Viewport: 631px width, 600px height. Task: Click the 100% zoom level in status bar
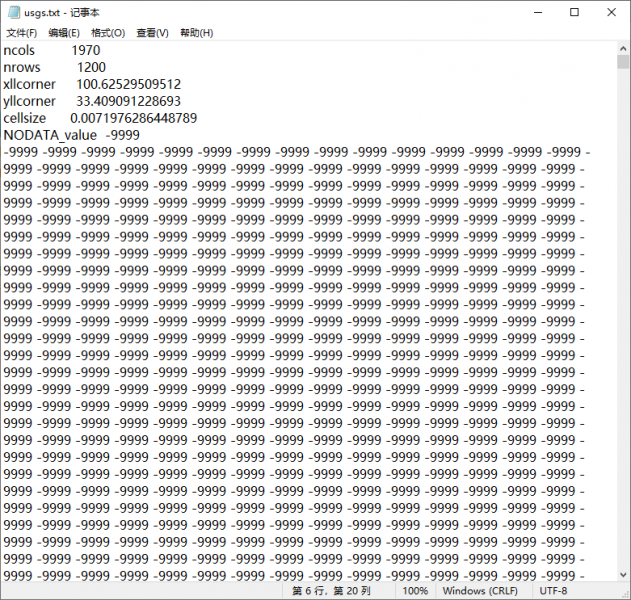(415, 591)
